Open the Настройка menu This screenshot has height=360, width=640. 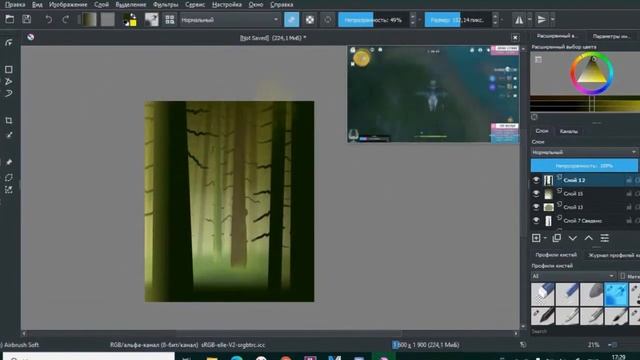(x=227, y=4)
